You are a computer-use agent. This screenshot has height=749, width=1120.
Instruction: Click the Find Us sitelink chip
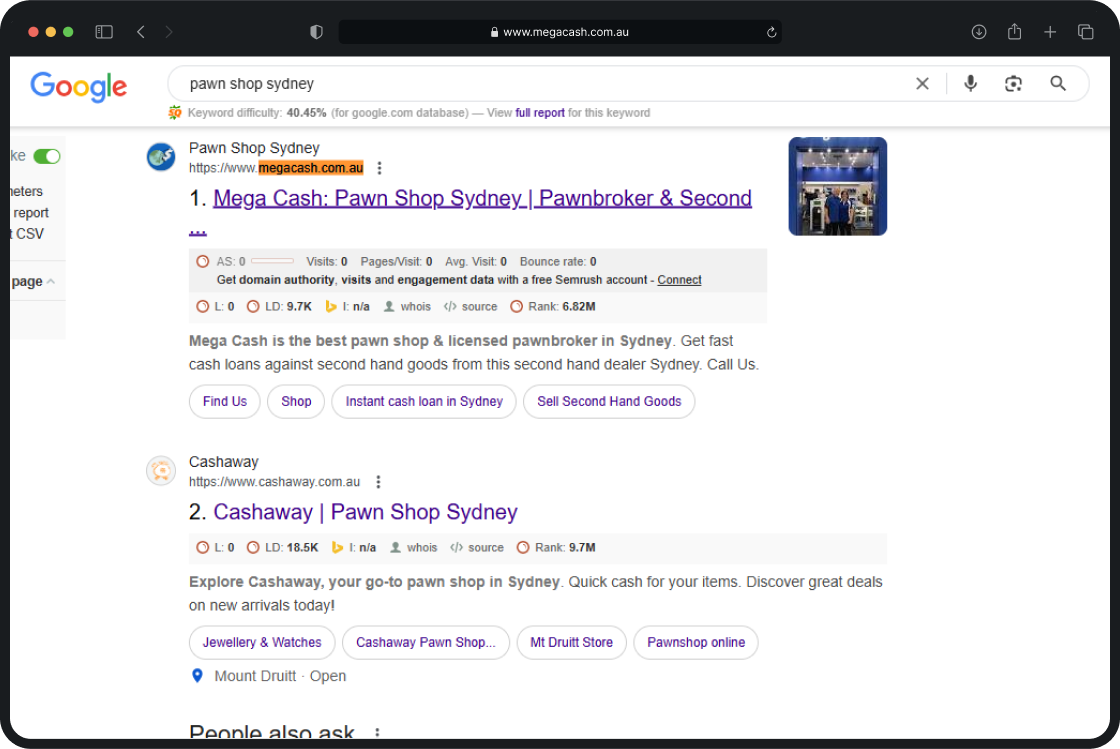[225, 401]
